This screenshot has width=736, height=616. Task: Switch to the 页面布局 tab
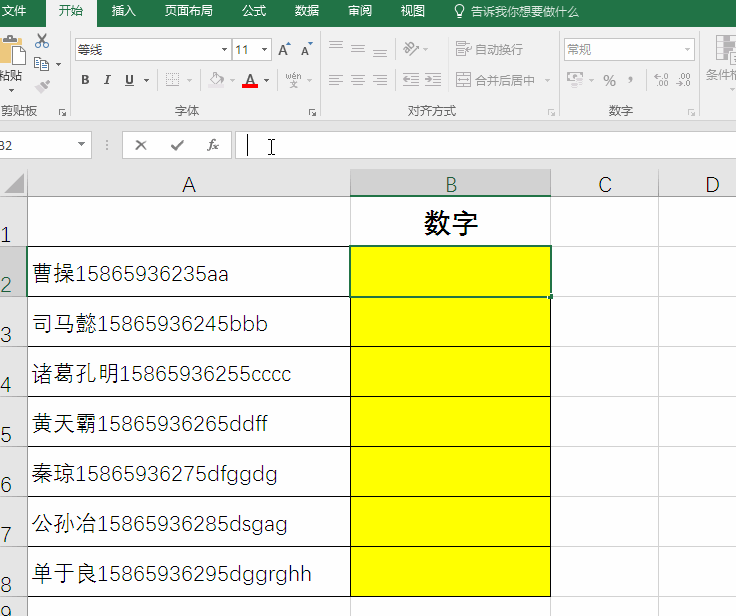pyautogui.click(x=188, y=11)
